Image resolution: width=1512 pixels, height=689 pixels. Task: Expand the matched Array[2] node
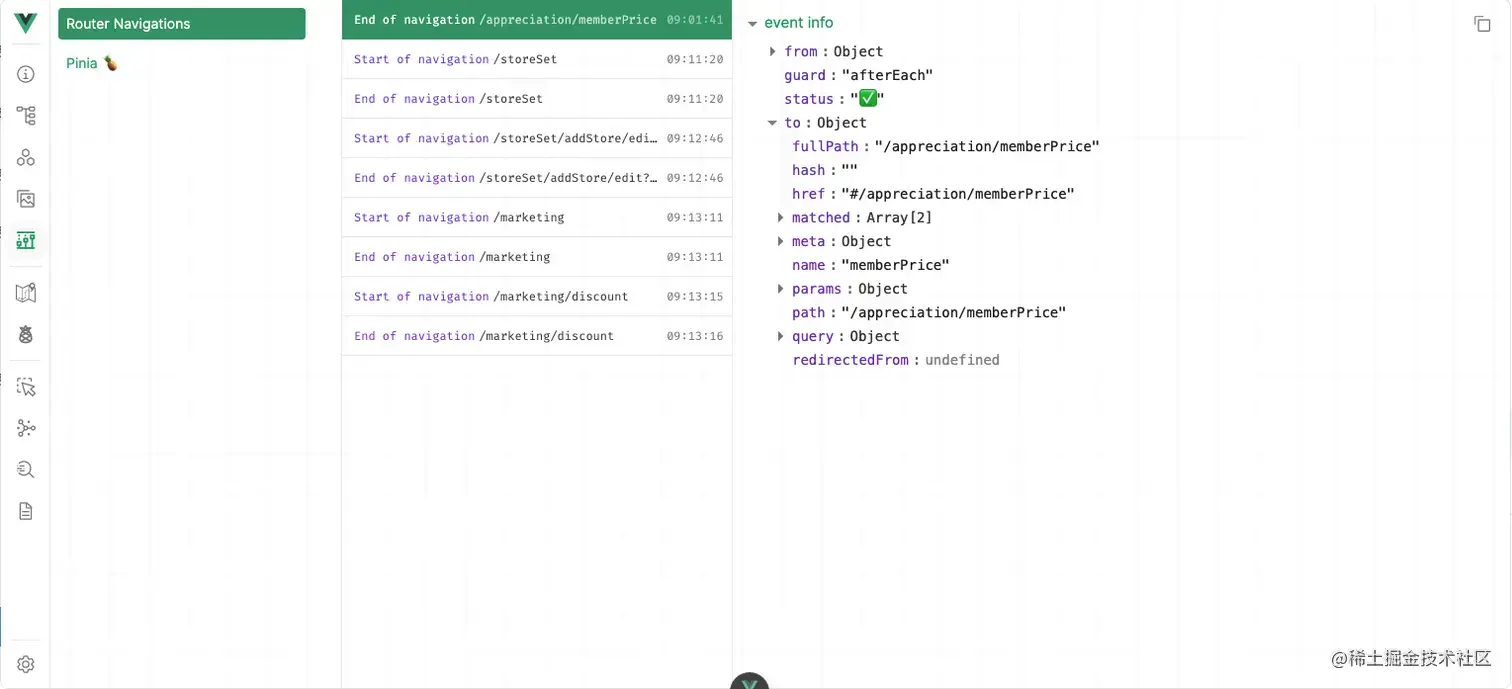click(781, 217)
